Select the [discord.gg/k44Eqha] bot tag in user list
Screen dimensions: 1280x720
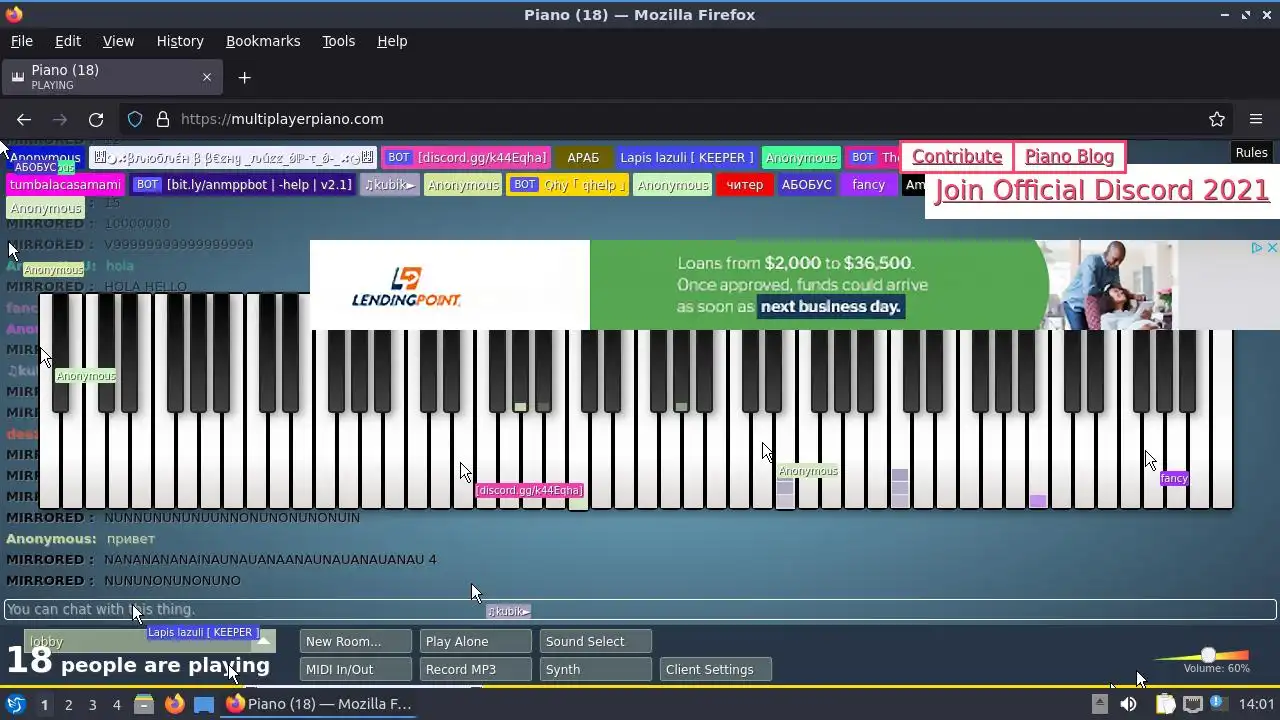click(466, 158)
